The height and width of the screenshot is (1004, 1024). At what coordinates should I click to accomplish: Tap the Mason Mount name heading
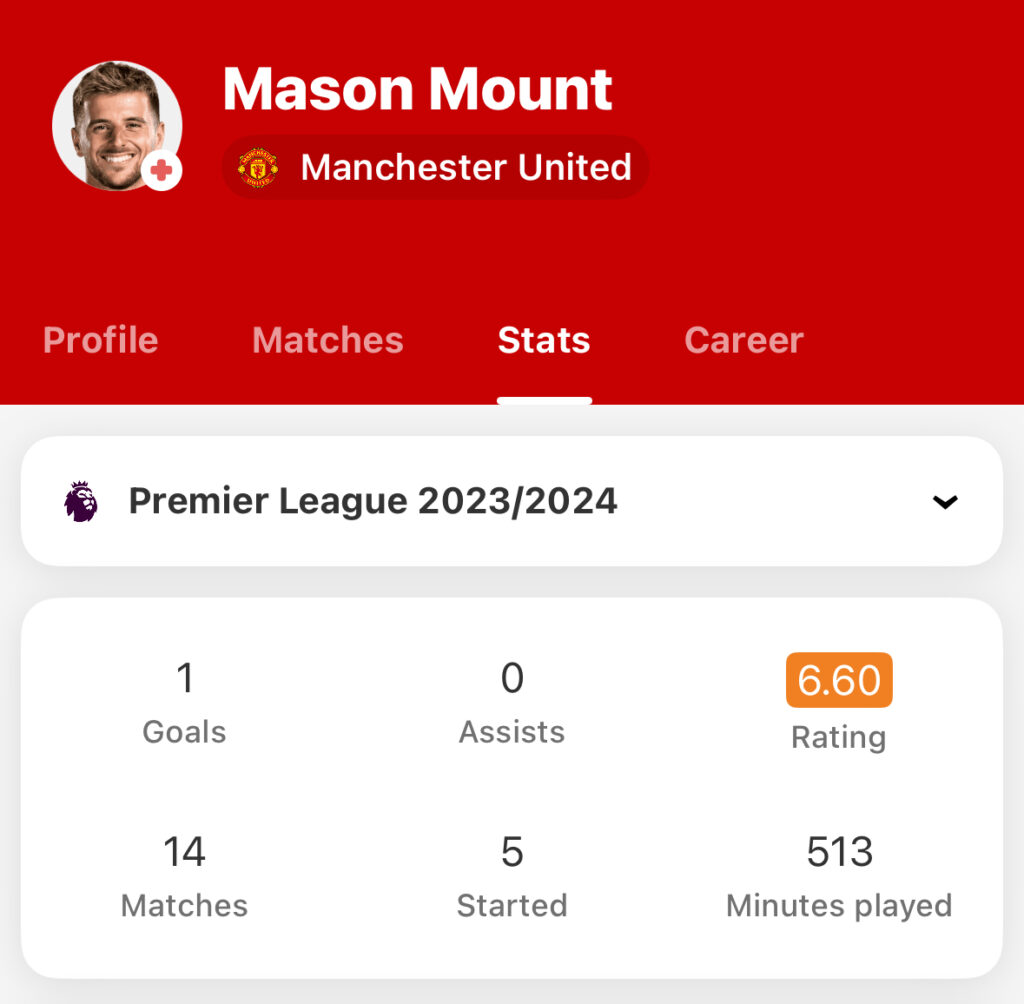(418, 89)
